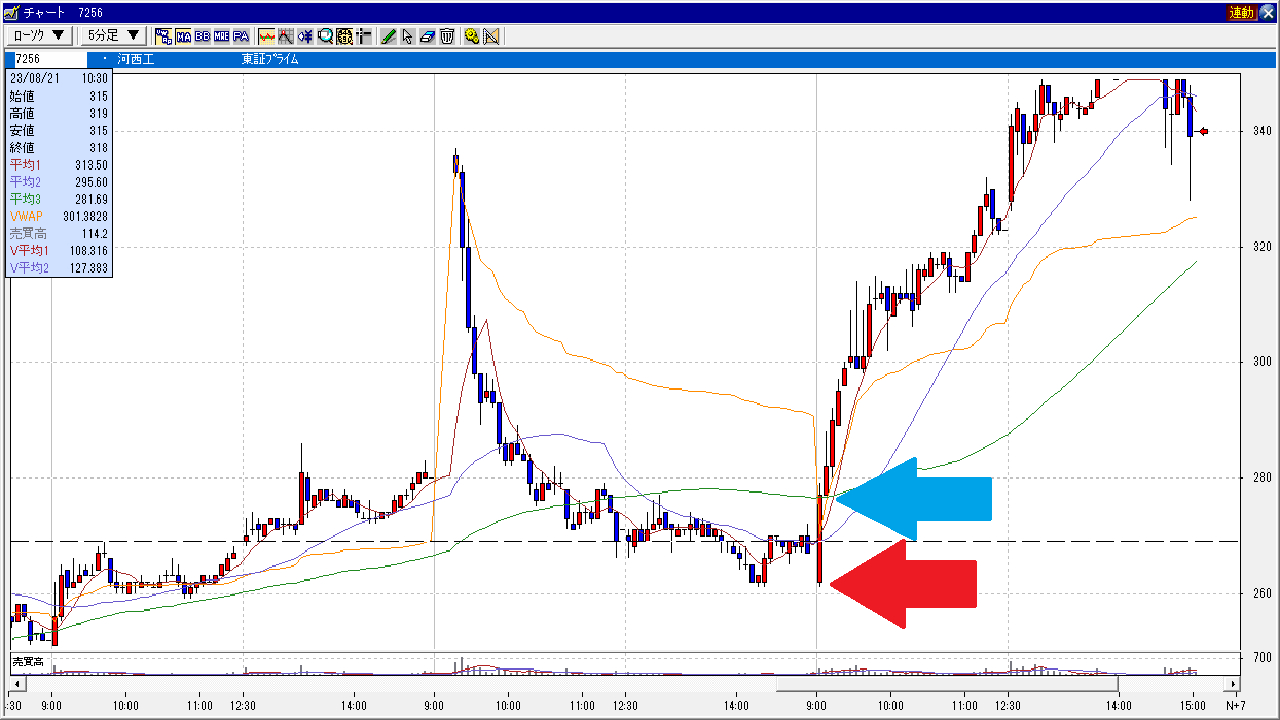Open chart settings with the gear icon

coord(471,36)
